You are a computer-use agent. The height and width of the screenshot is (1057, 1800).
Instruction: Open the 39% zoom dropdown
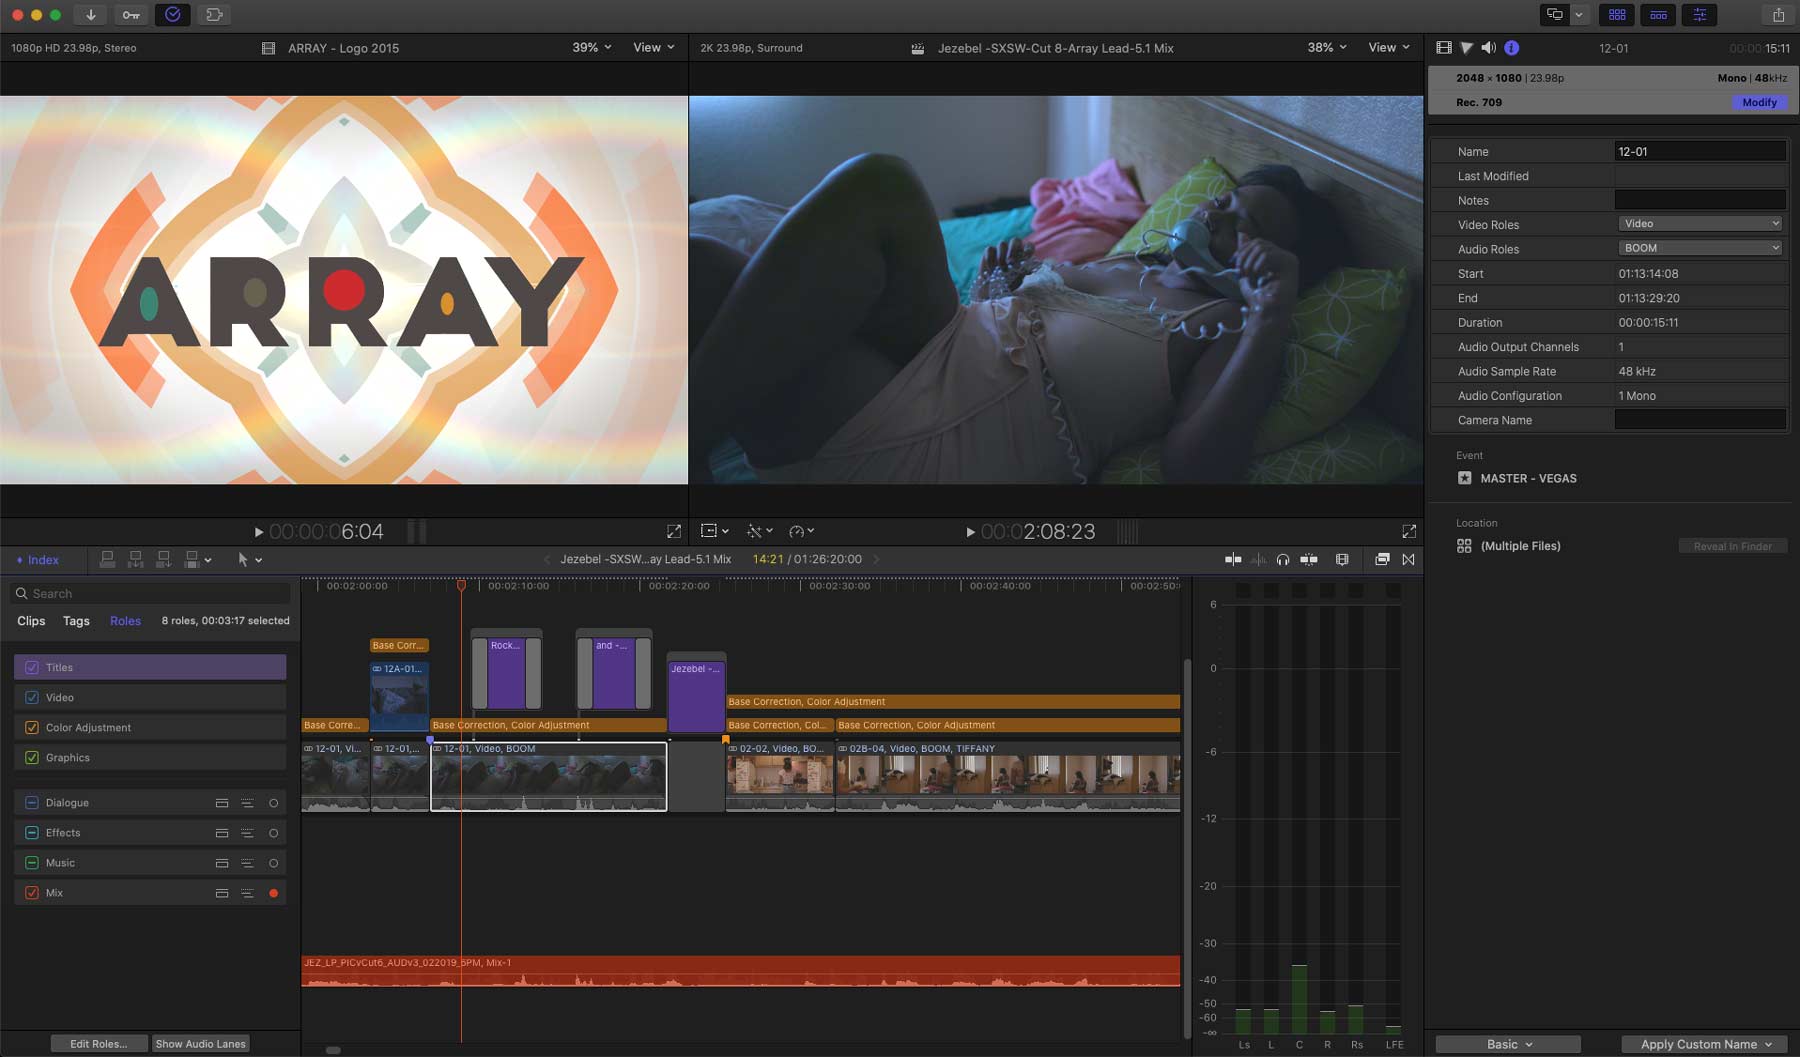click(592, 48)
